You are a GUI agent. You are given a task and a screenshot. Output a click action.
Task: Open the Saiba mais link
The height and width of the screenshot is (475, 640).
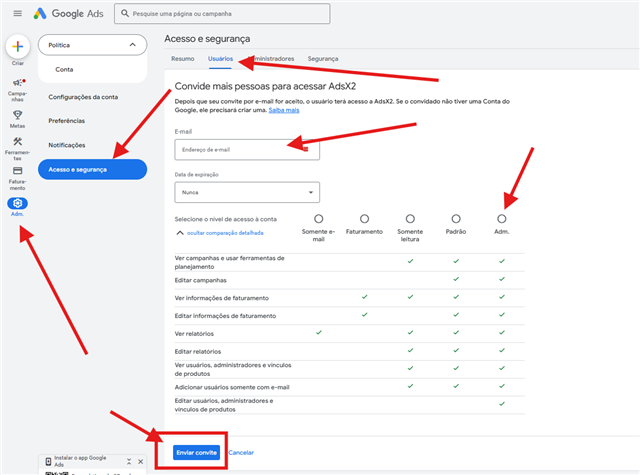[x=284, y=110]
